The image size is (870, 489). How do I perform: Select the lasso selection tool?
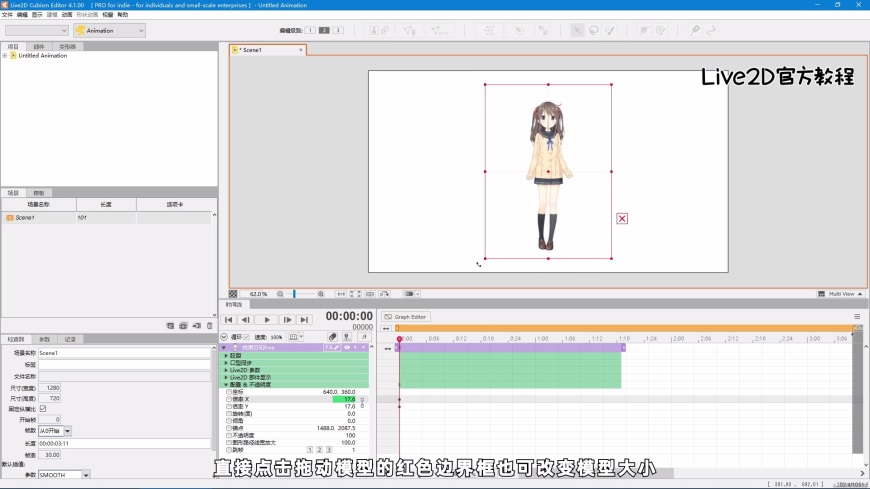tap(594, 31)
